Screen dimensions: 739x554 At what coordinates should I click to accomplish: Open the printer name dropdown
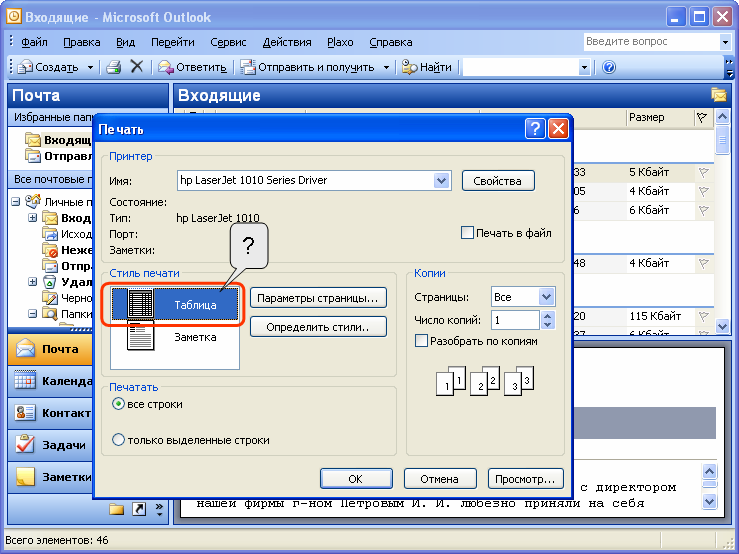pyautogui.click(x=442, y=180)
